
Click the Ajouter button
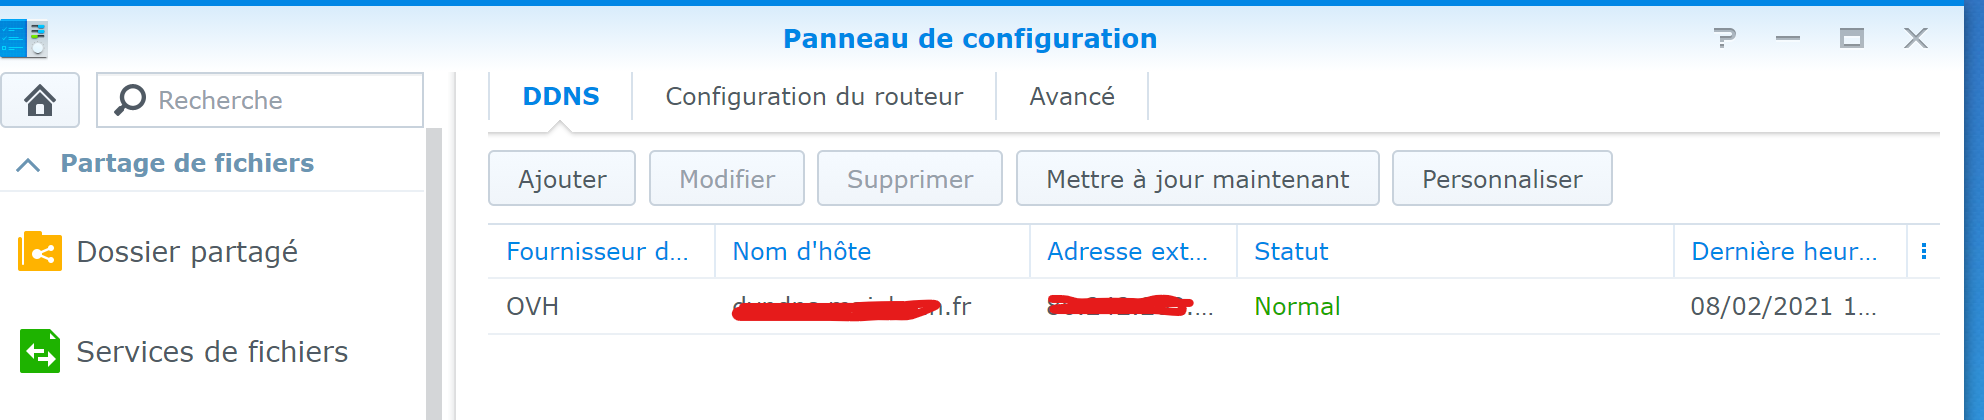click(562, 179)
